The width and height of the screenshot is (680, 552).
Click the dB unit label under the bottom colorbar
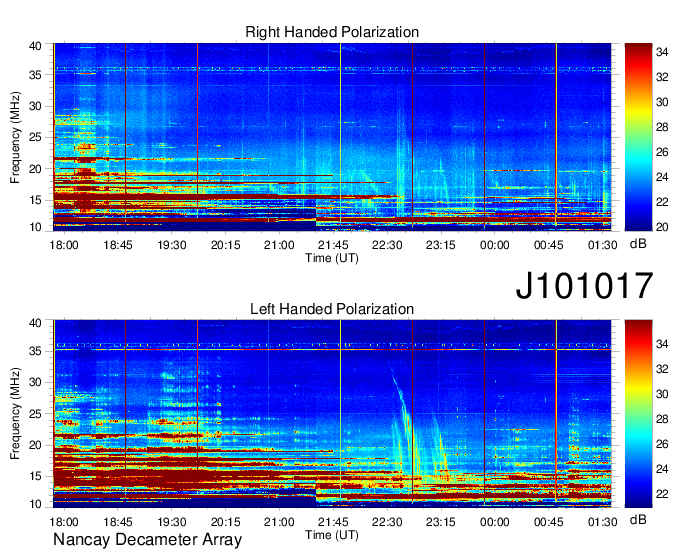[638, 520]
